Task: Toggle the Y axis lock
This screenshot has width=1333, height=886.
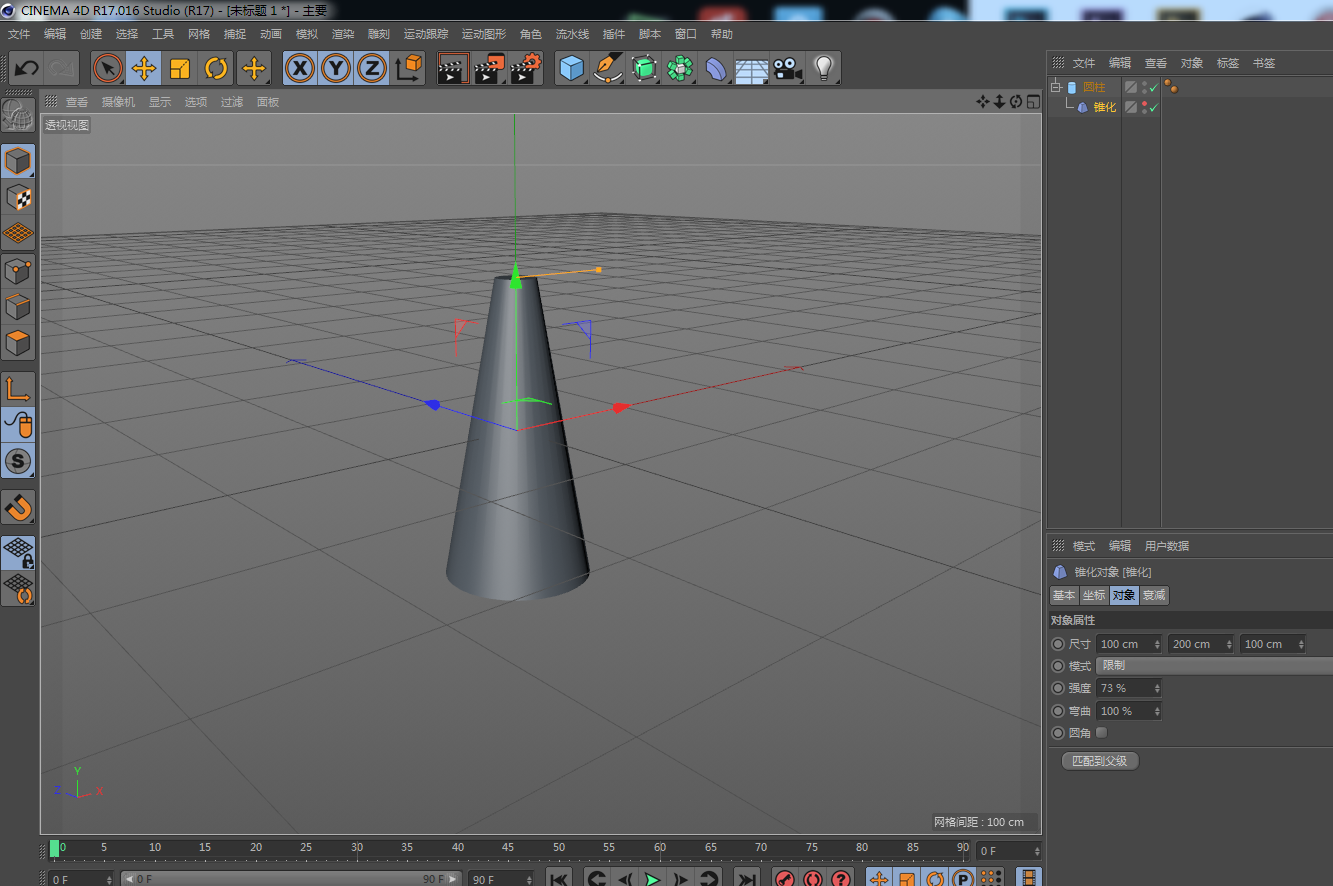Action: point(336,69)
